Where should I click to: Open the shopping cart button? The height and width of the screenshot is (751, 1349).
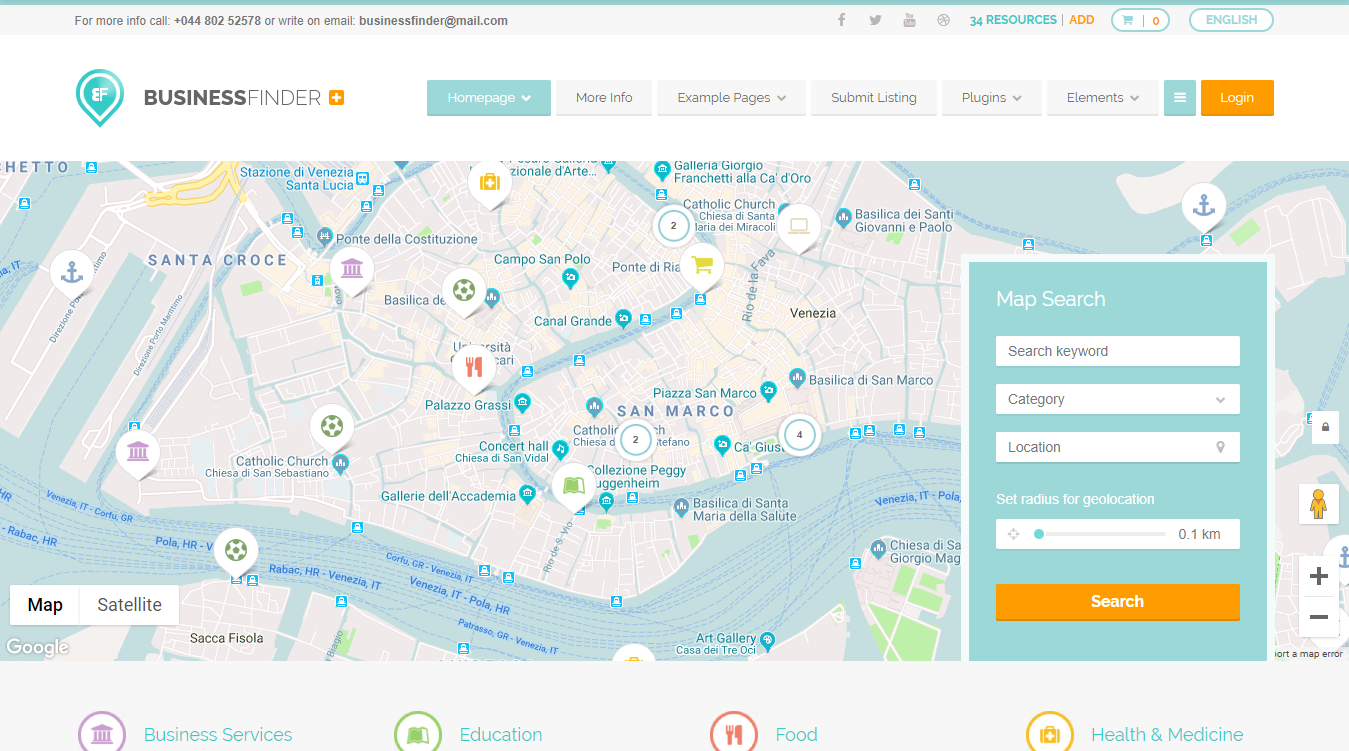[1140, 20]
